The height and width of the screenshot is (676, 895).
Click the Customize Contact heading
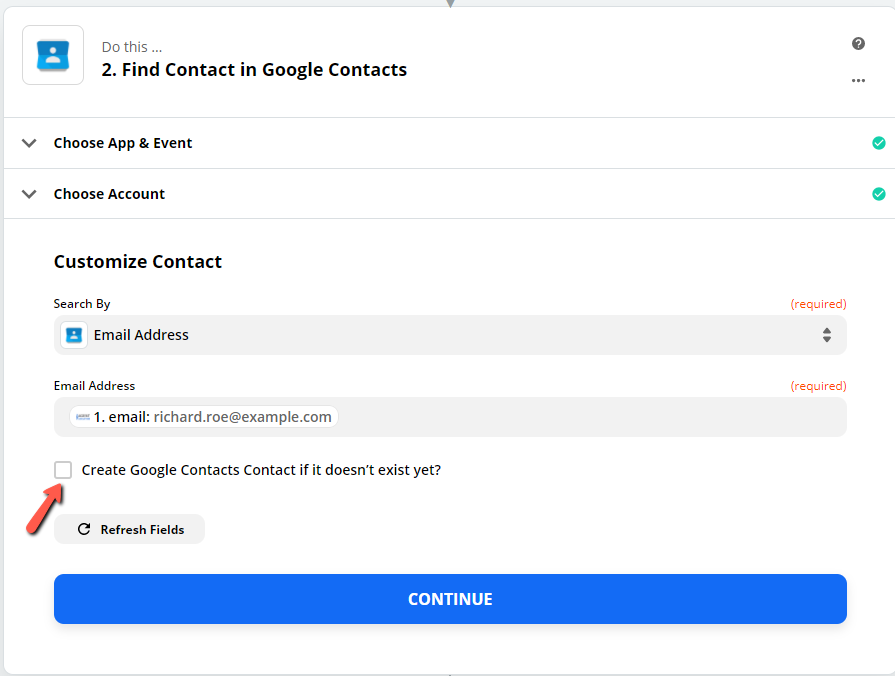[x=138, y=261]
